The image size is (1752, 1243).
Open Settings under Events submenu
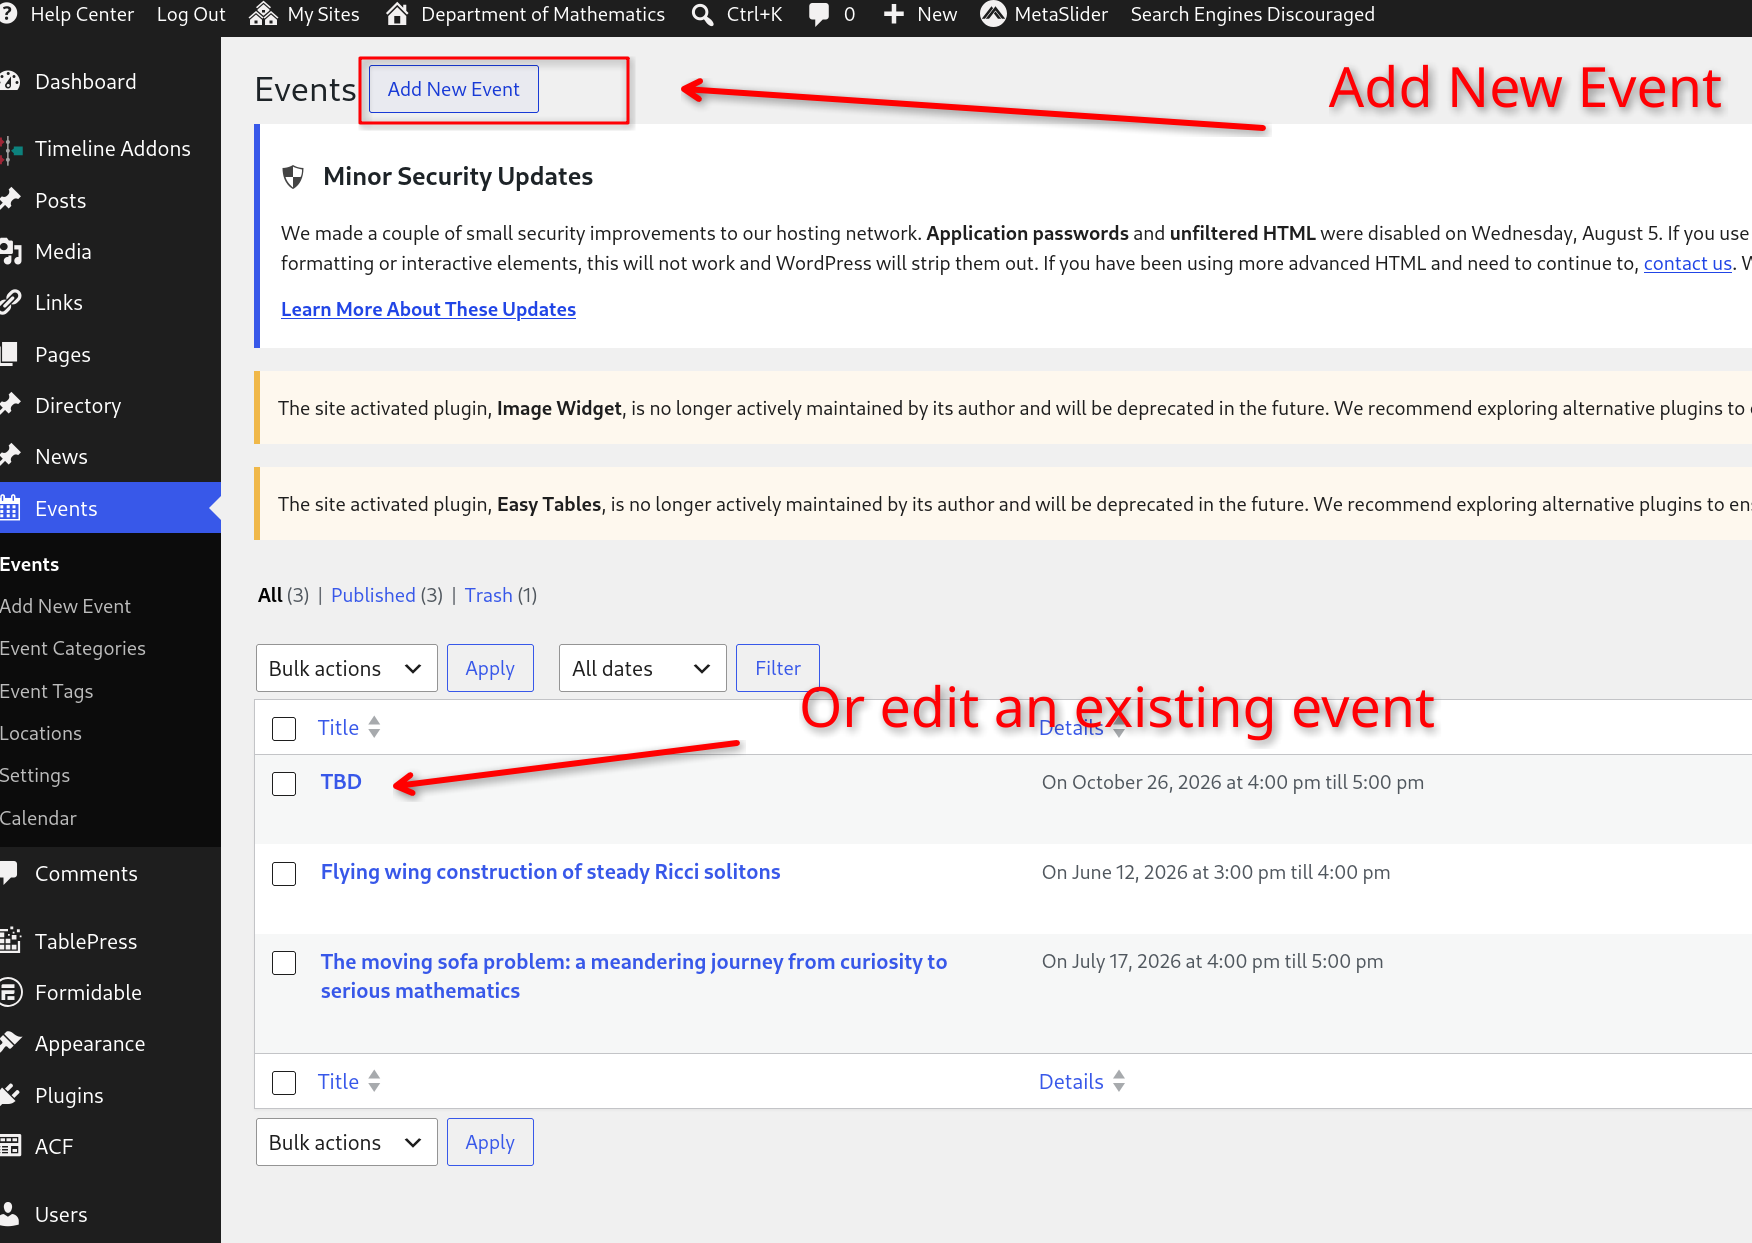click(x=35, y=775)
